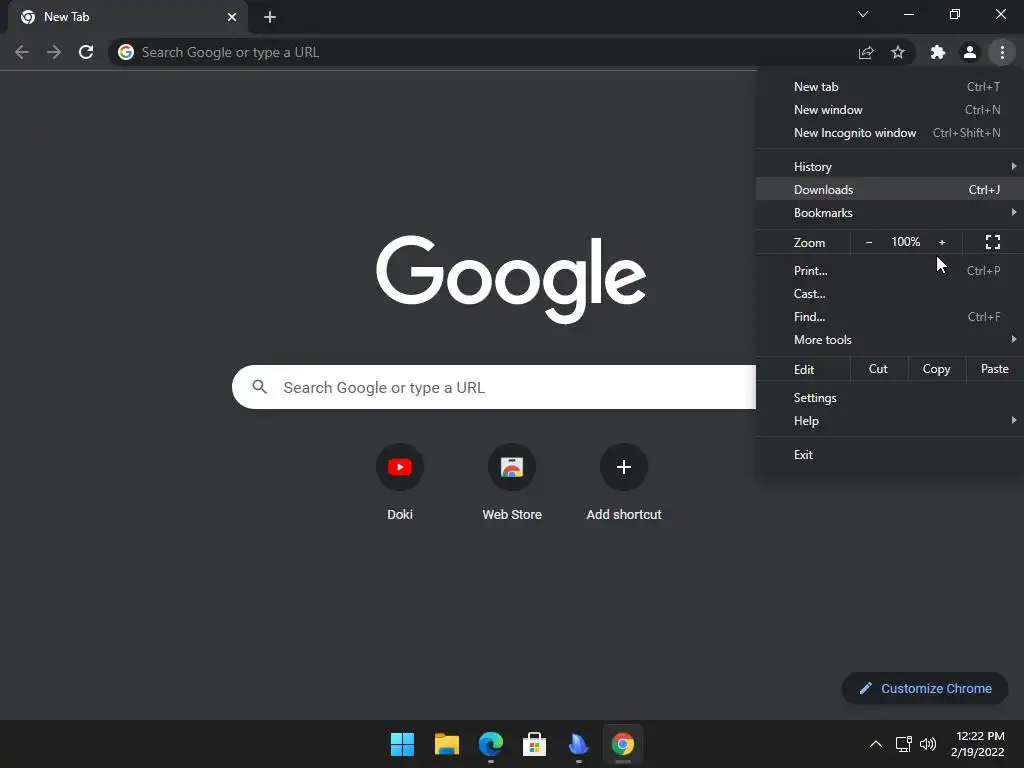Image resolution: width=1024 pixels, height=768 pixels.
Task: Expand the Help submenu
Action: (889, 421)
